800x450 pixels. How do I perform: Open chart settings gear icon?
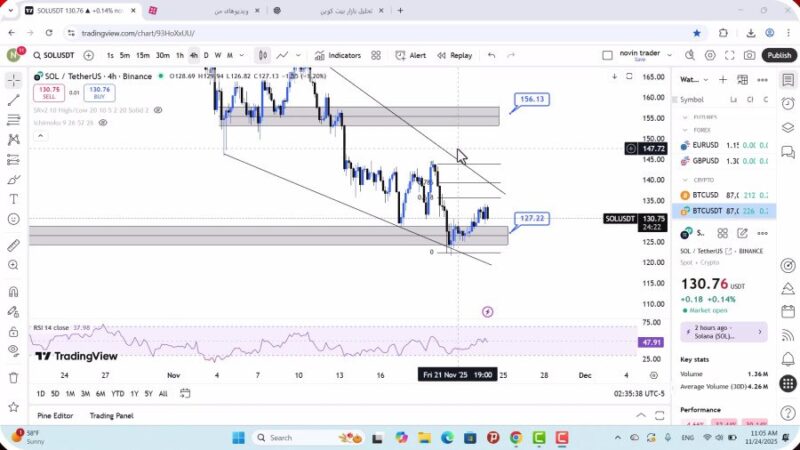tap(711, 56)
